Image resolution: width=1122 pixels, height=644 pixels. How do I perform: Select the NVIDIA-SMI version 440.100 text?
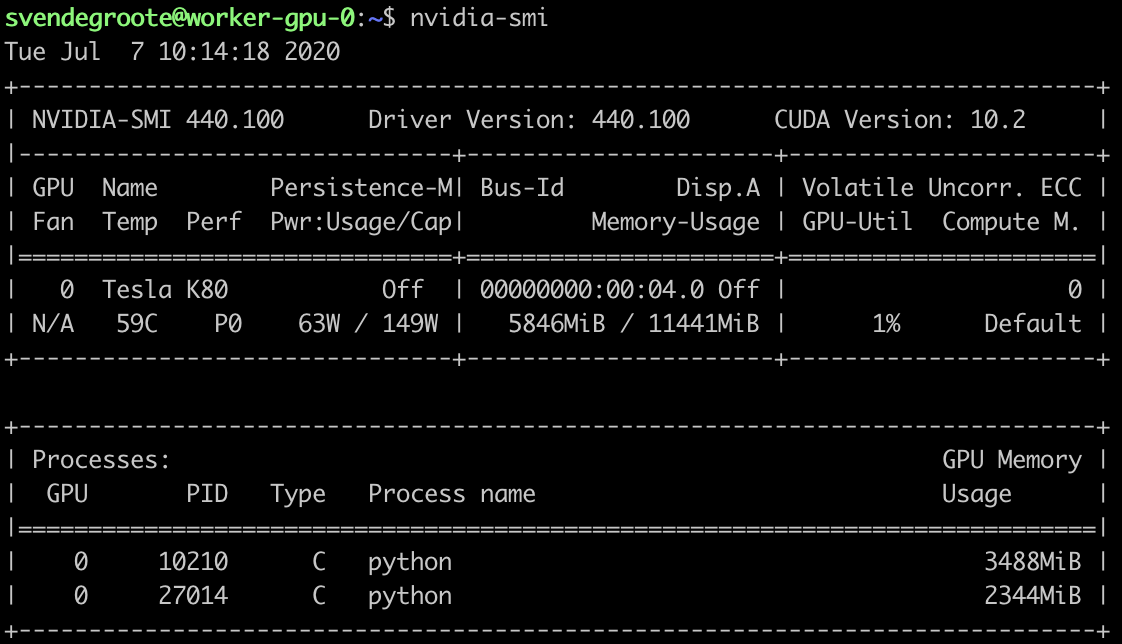coord(120,119)
